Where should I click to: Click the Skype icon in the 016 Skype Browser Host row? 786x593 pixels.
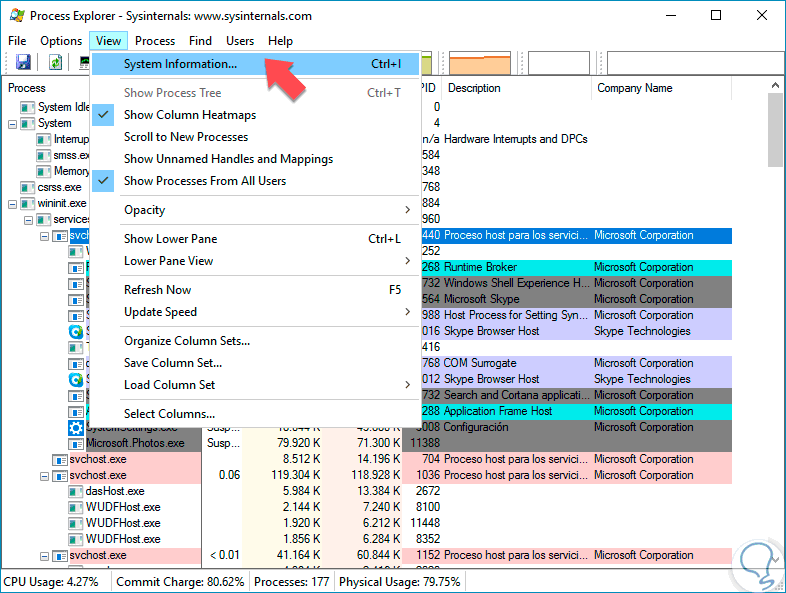(76, 331)
